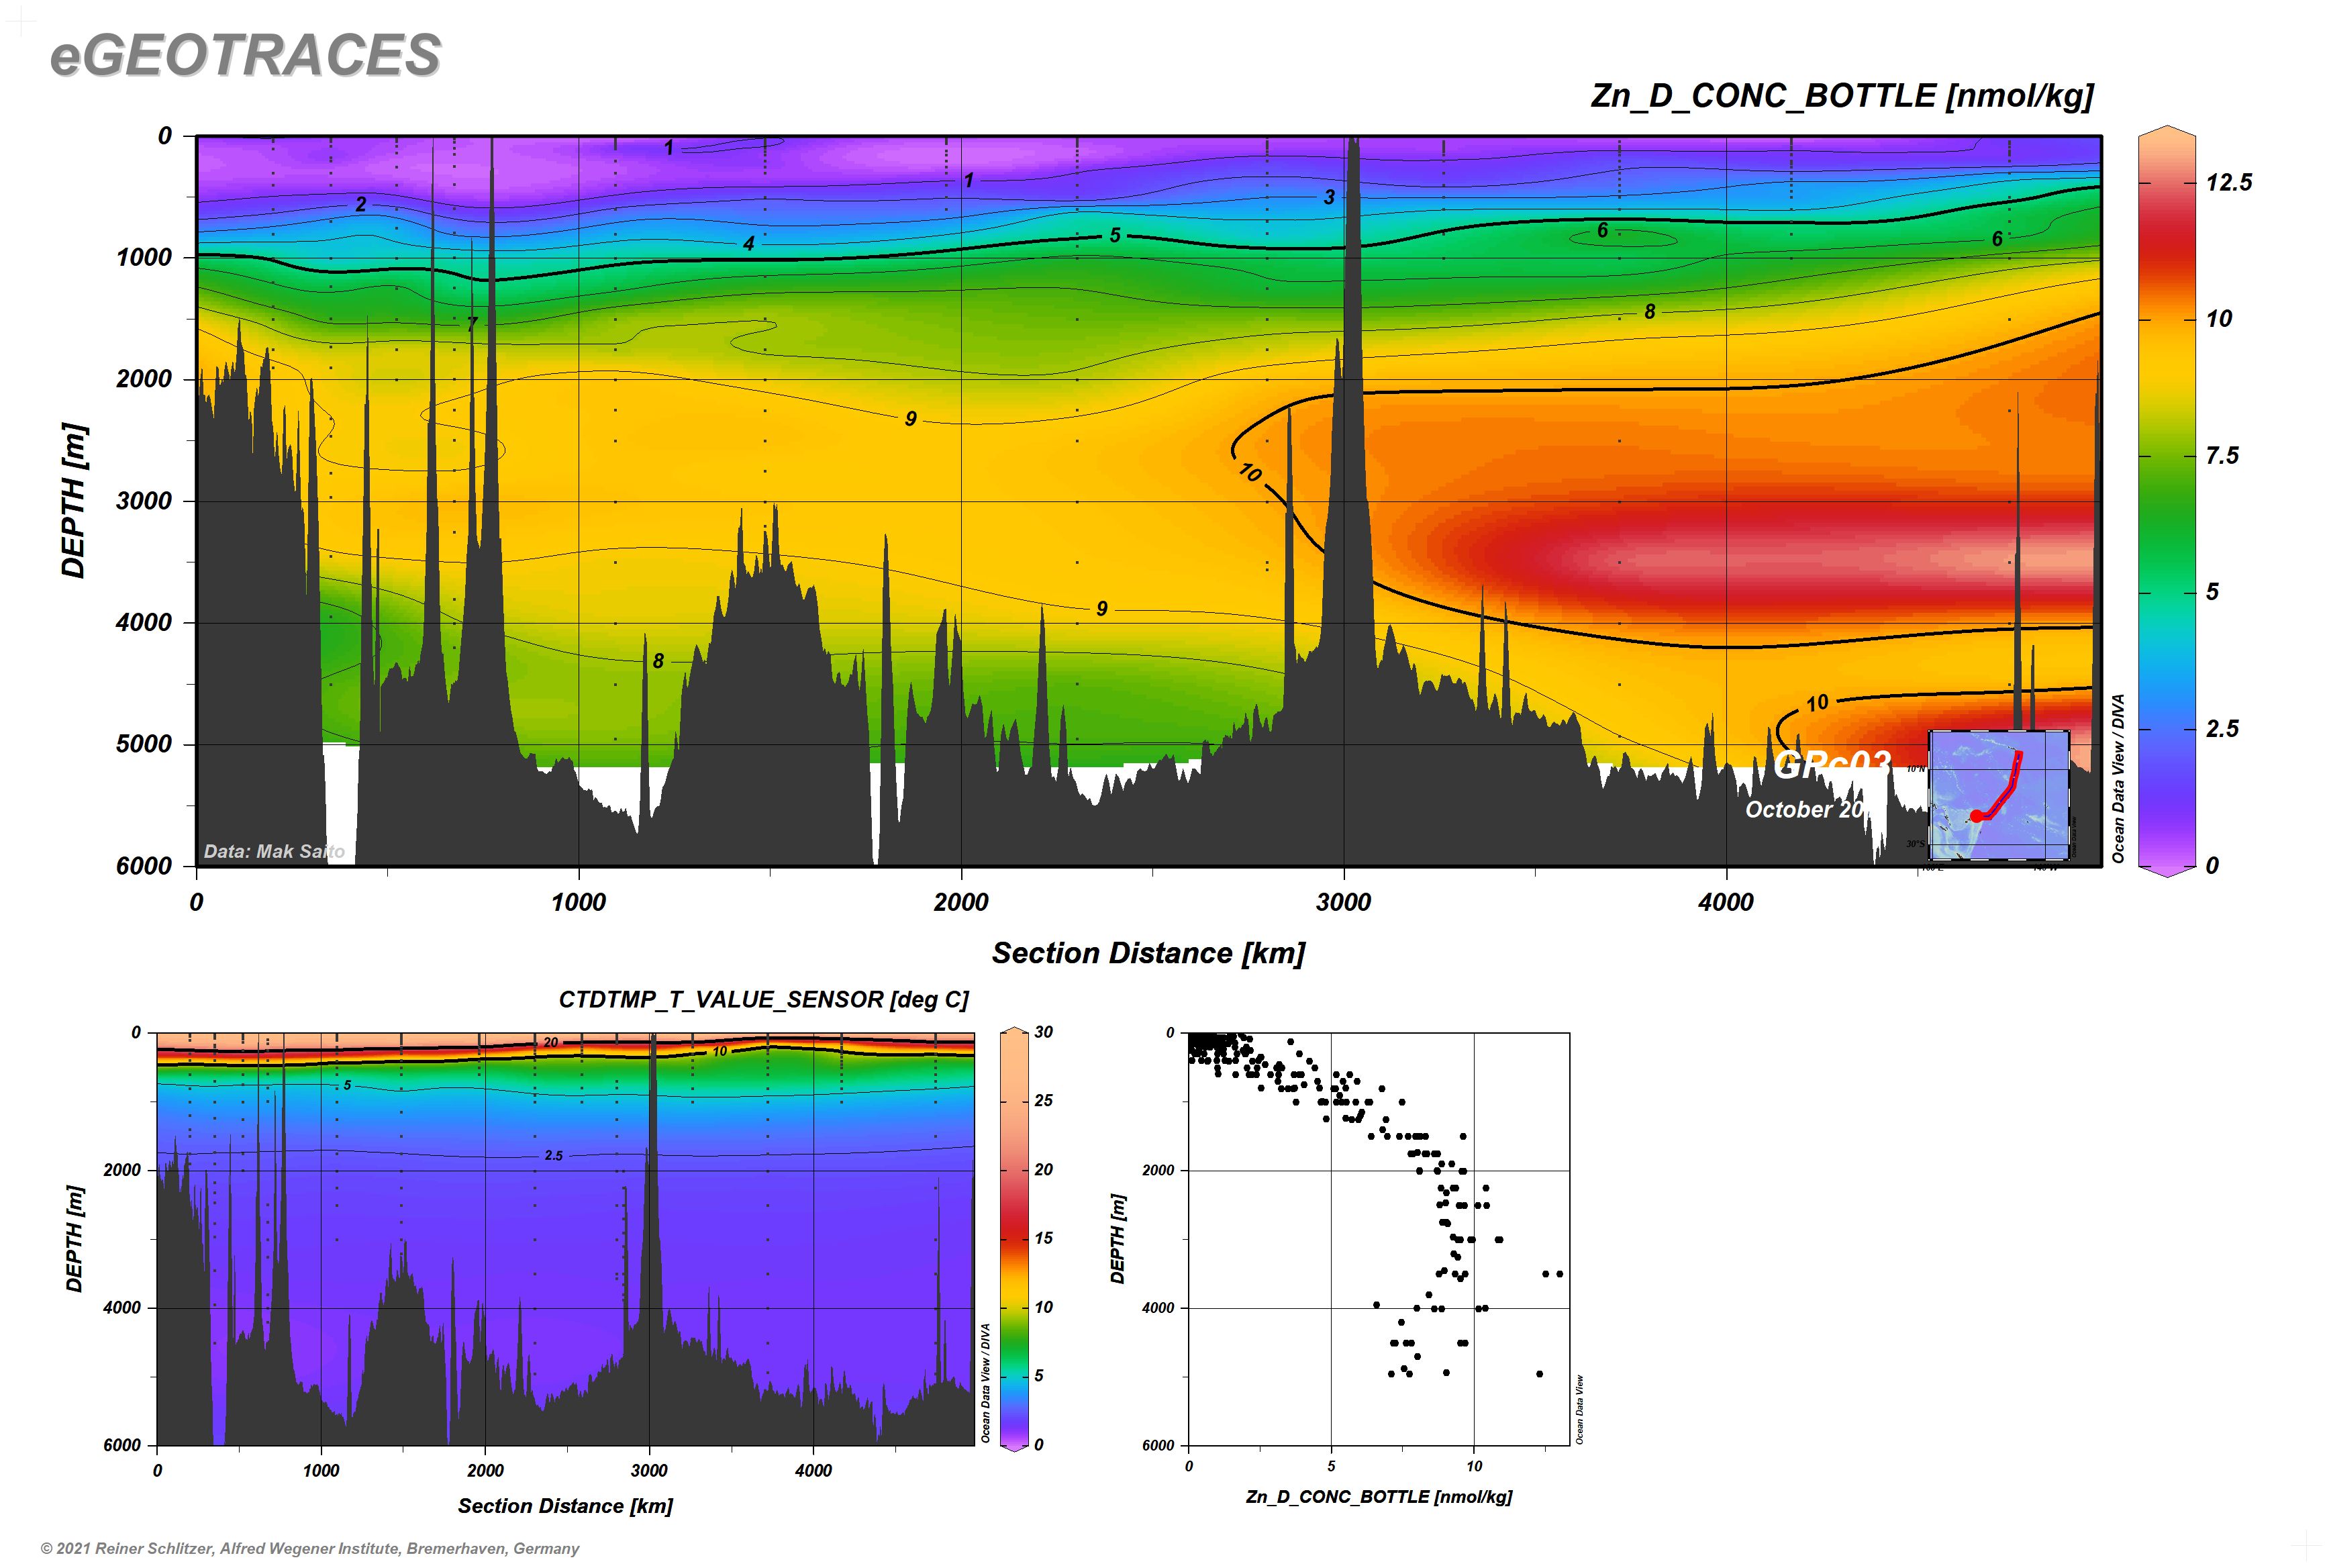Click the 15 label on temperature color bar
2327x1568 pixels.
click(1043, 1238)
